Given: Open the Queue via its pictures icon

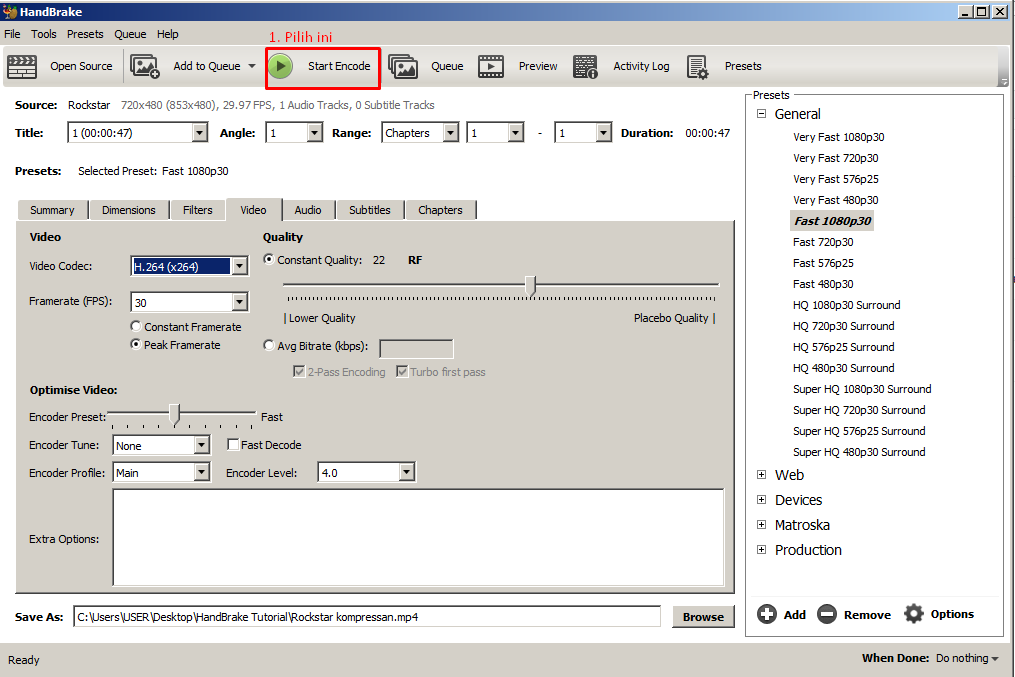Looking at the screenshot, I should pyautogui.click(x=403, y=67).
